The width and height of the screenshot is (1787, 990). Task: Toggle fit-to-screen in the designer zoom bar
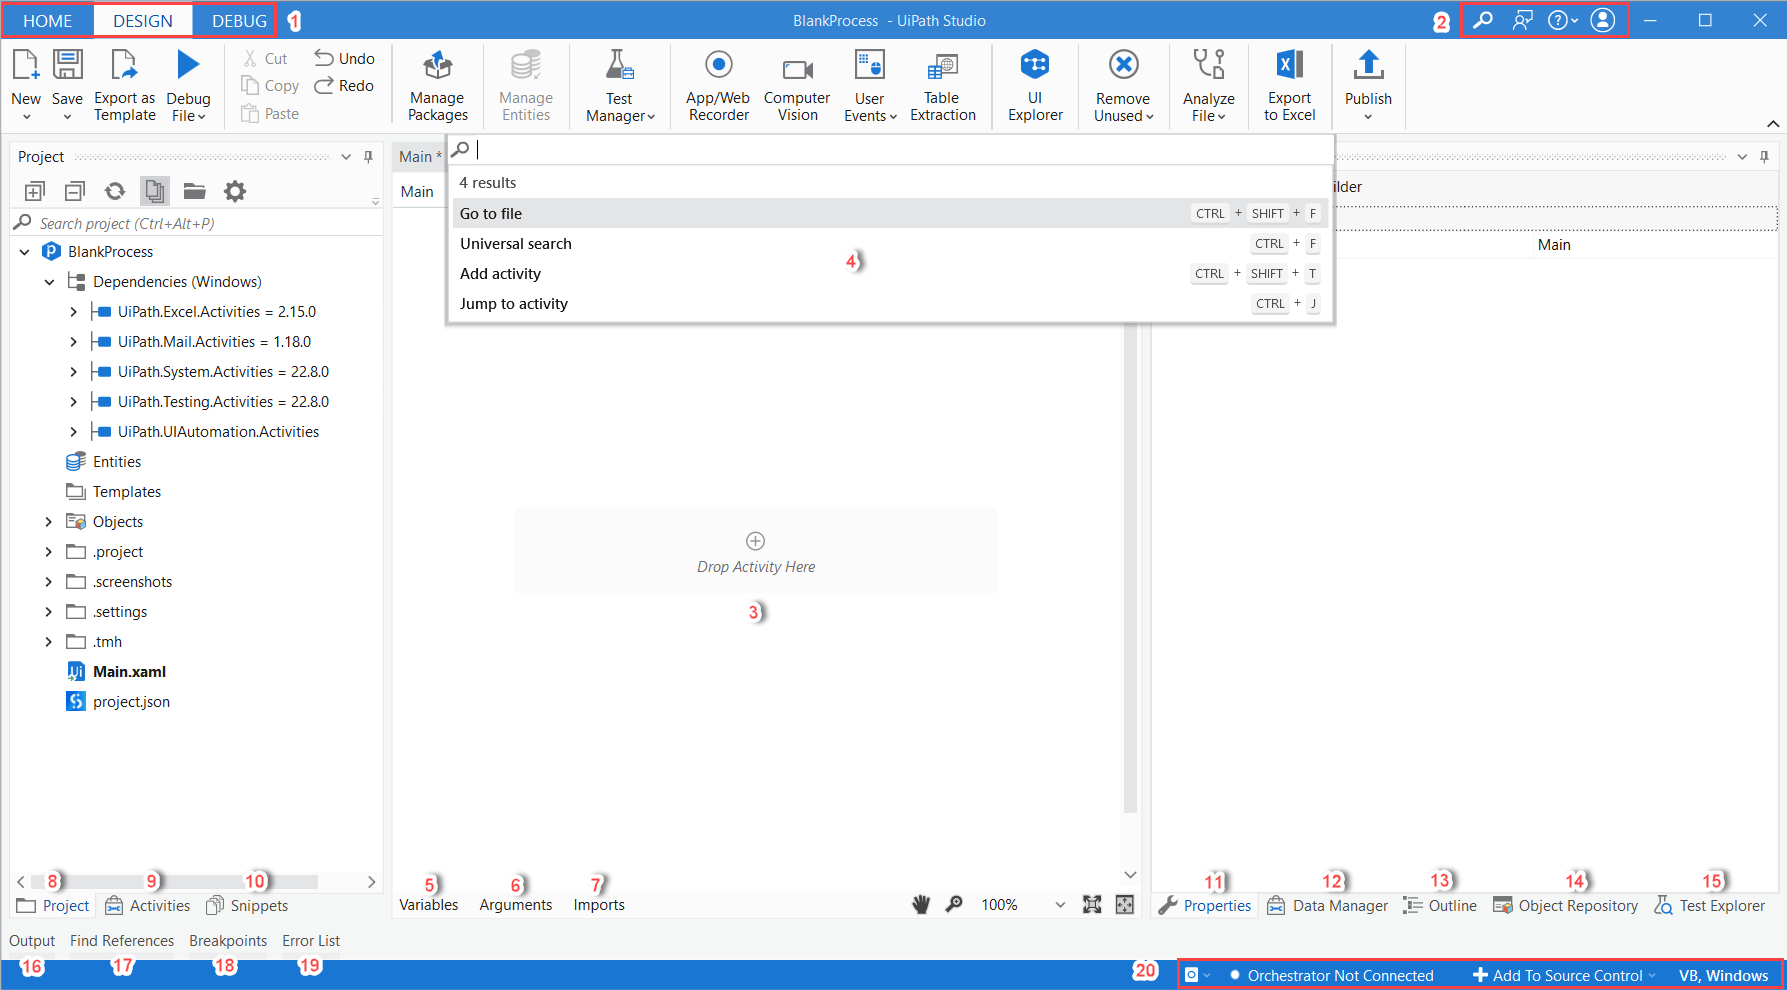tap(1092, 904)
